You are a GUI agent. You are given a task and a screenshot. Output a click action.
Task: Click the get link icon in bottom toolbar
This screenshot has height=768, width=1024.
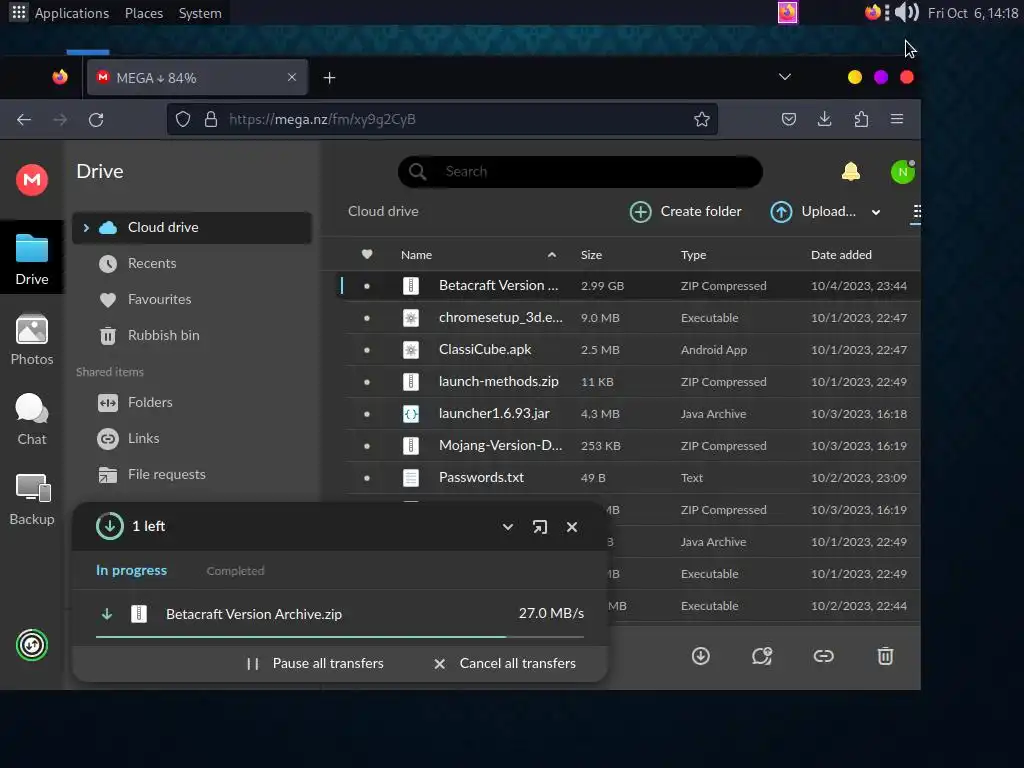[824, 656]
